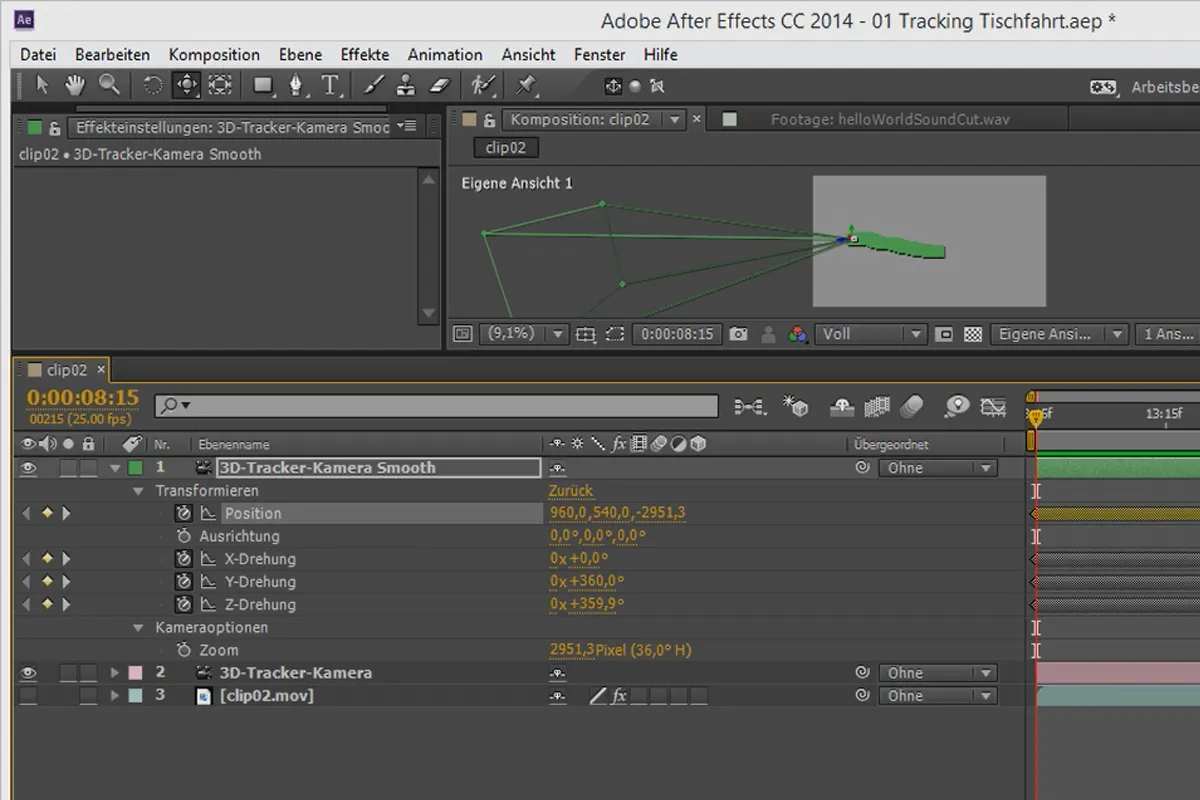This screenshot has width=1200, height=800.
Task: Open the Animation menu
Action: pos(445,55)
